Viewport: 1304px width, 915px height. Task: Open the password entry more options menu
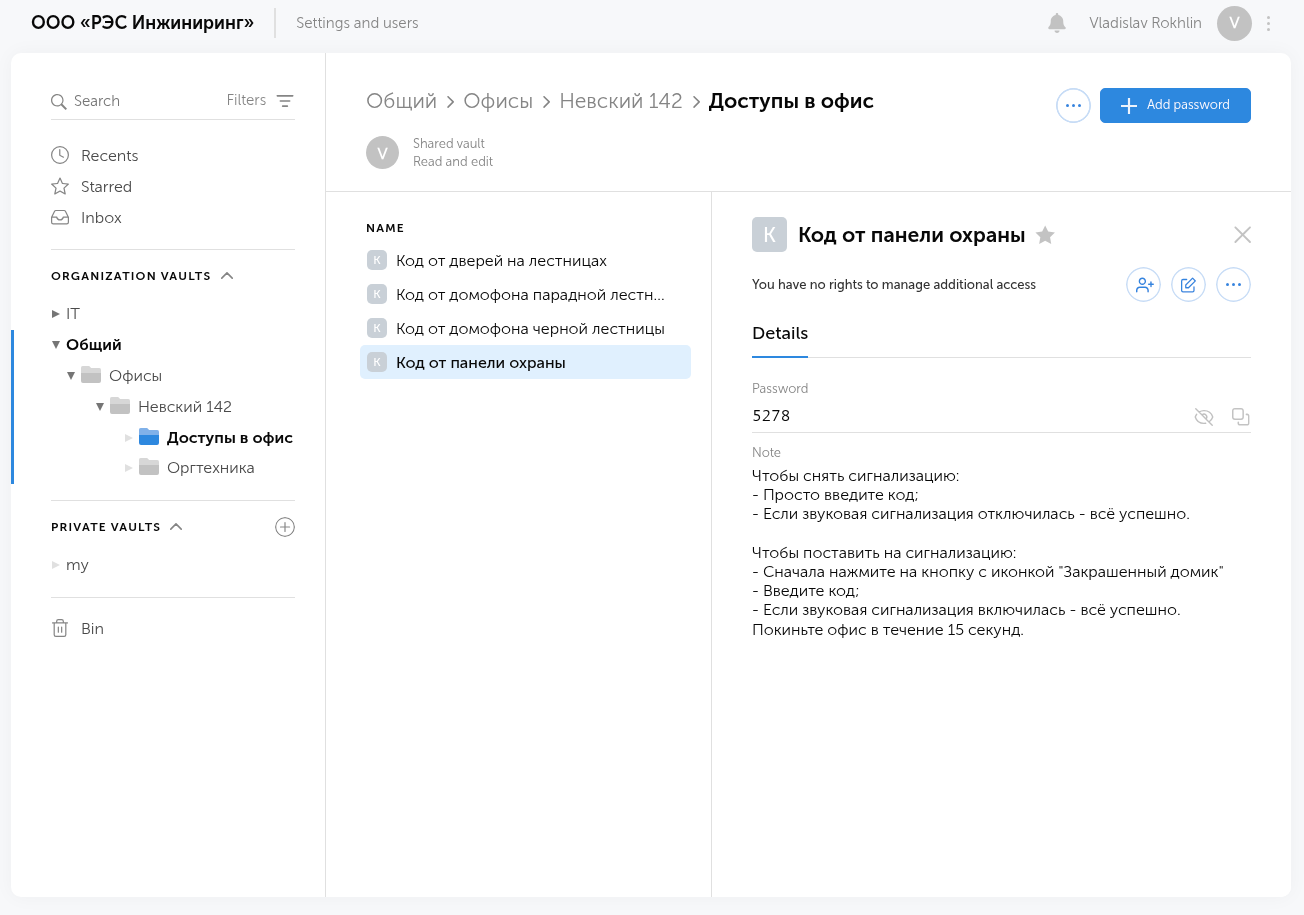(1233, 285)
